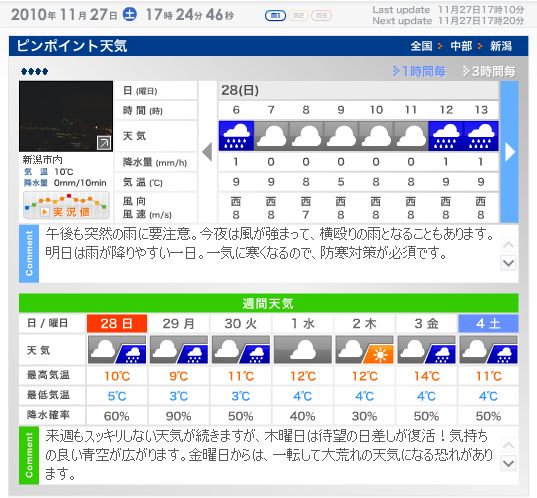This screenshot has width=537, height=498.
Task: Select the m2 display mode toggle
Action: click(x=298, y=15)
